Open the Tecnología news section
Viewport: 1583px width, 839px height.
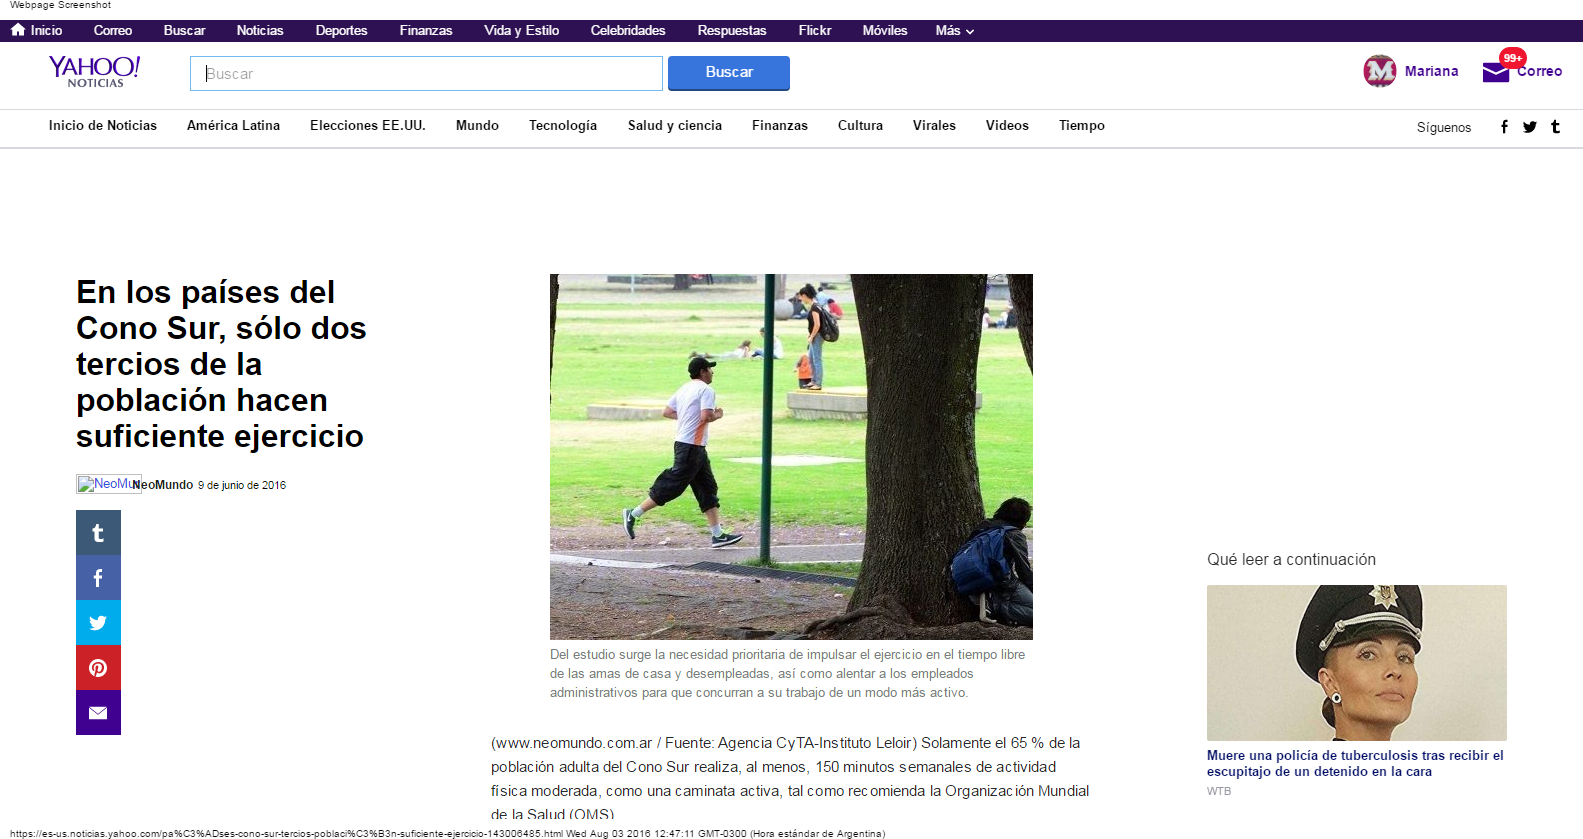pyautogui.click(x=562, y=126)
